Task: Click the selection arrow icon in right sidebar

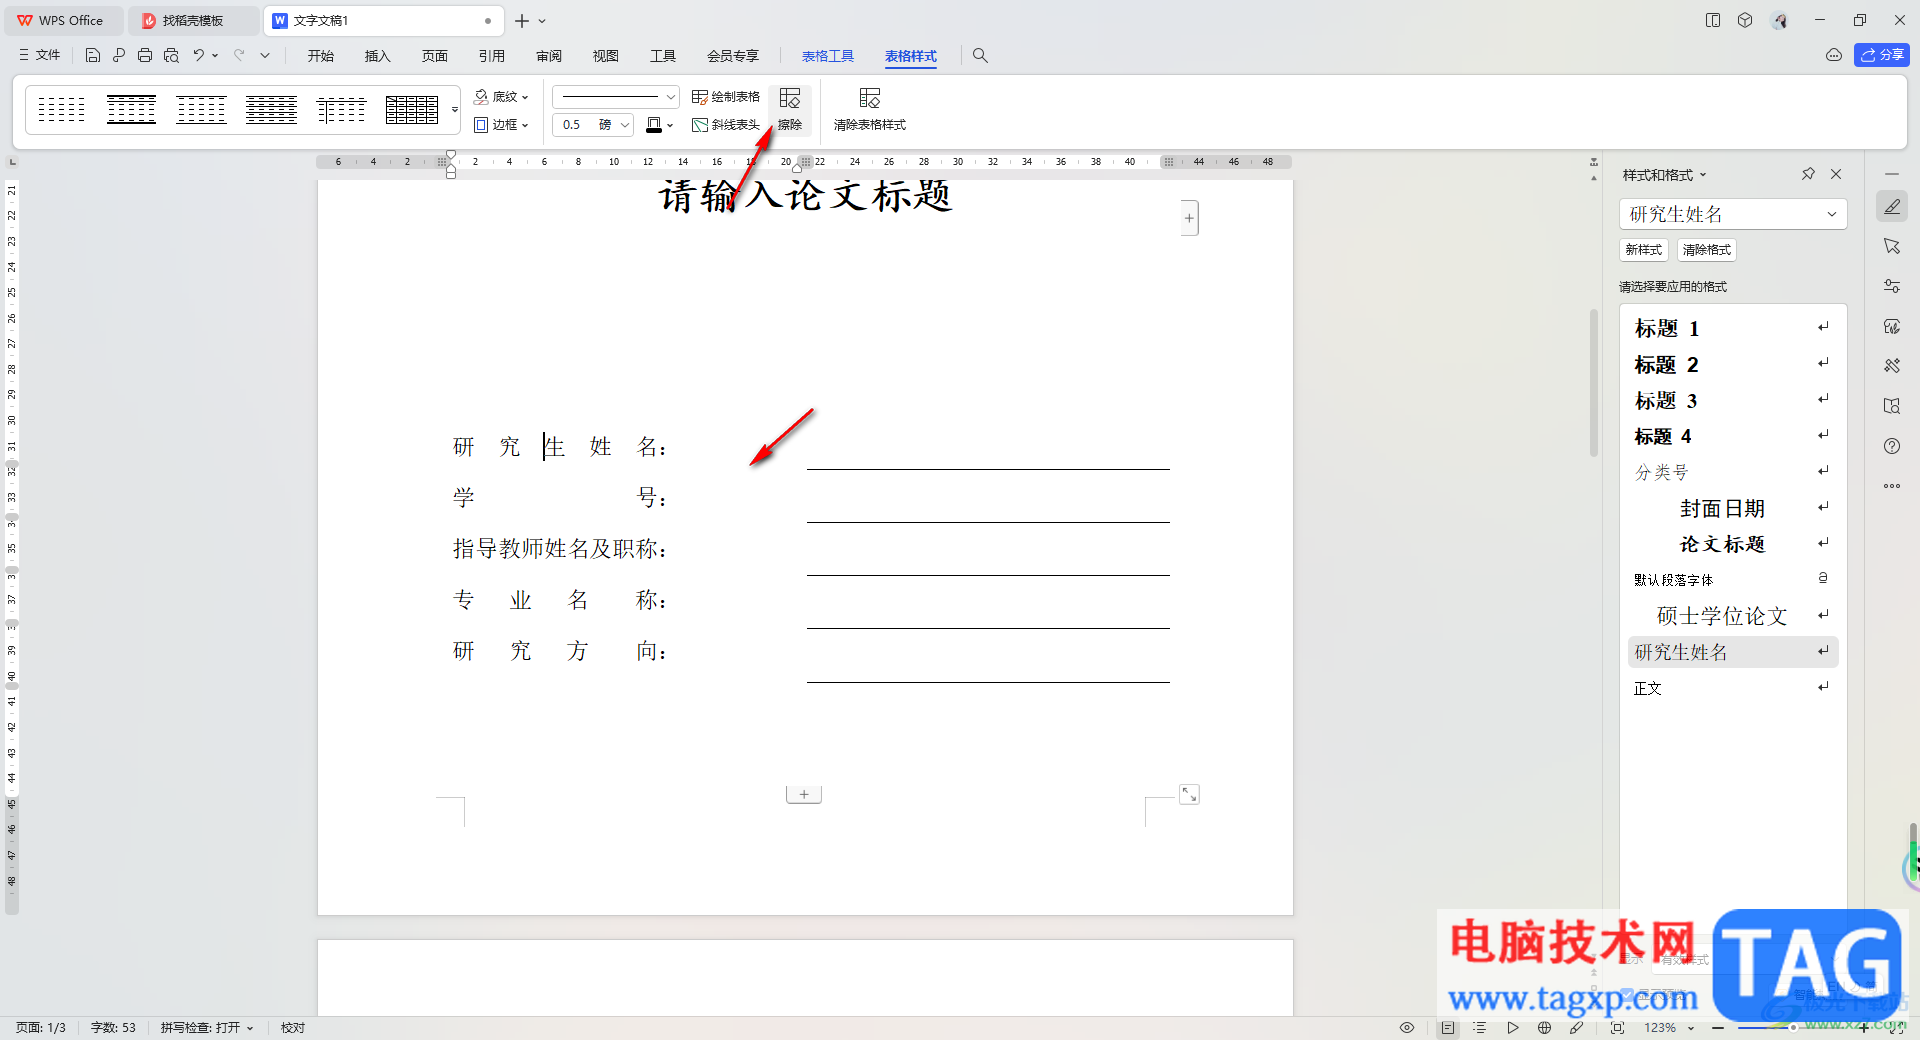Action: 1892,246
